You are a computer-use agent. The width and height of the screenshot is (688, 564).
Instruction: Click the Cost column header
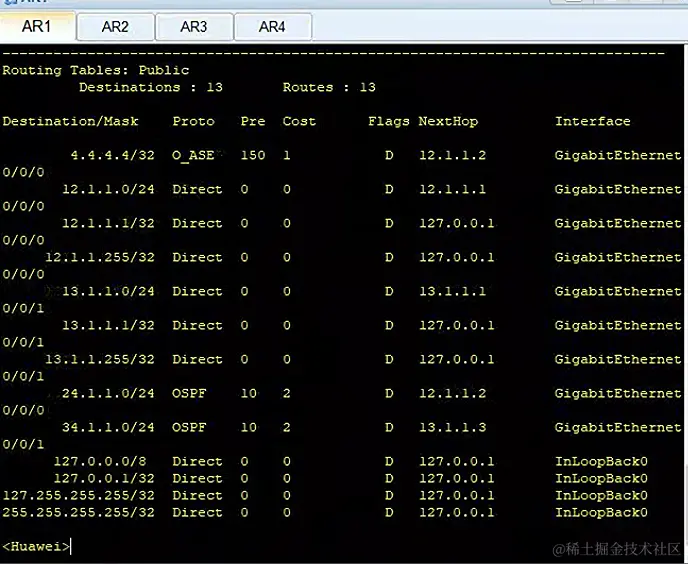pyautogui.click(x=299, y=122)
